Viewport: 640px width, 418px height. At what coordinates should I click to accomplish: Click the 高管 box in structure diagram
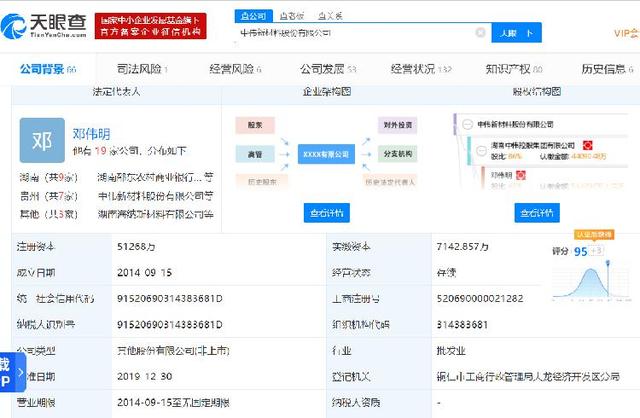pos(255,154)
